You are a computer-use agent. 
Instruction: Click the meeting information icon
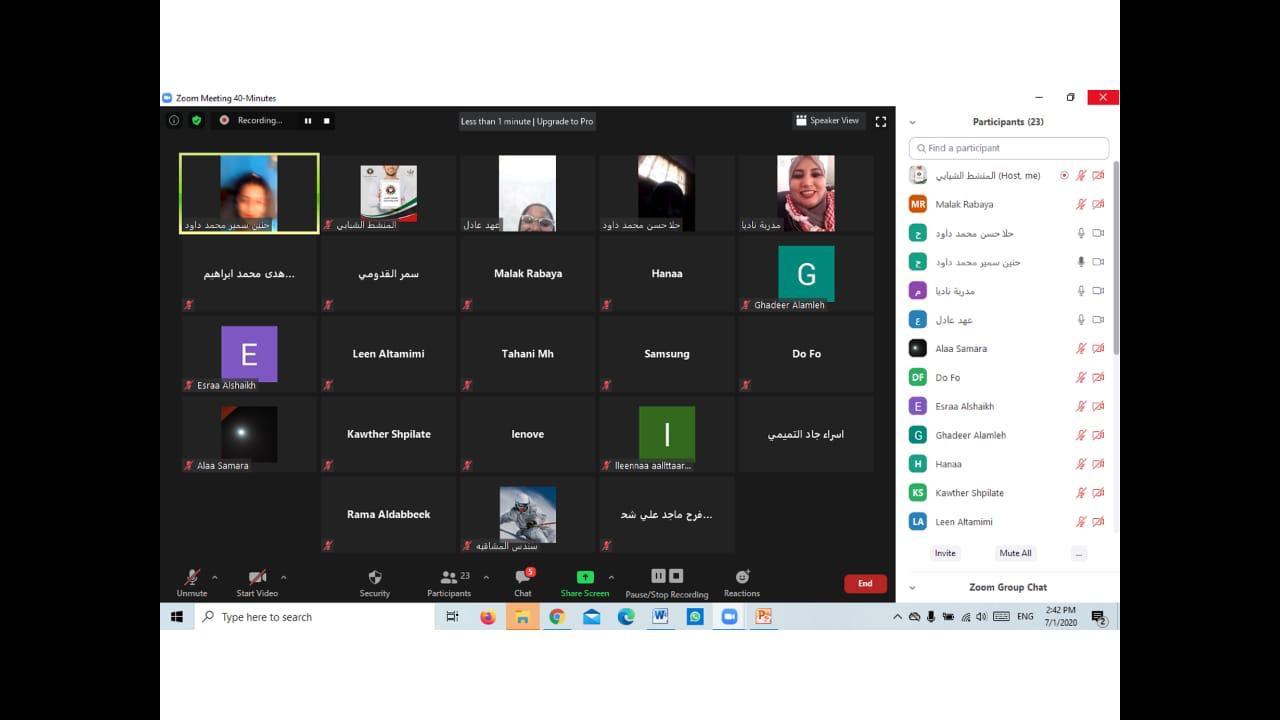[x=174, y=120]
